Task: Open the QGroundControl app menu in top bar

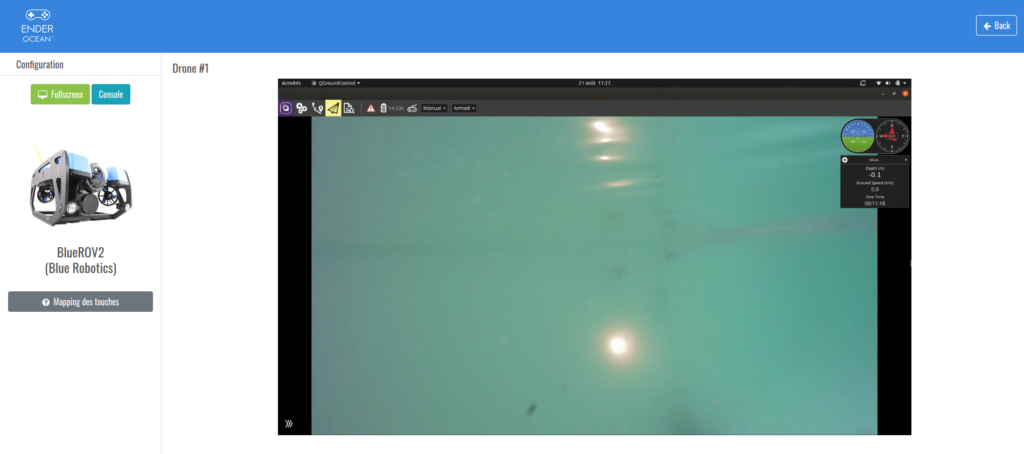Action: click(x=337, y=83)
